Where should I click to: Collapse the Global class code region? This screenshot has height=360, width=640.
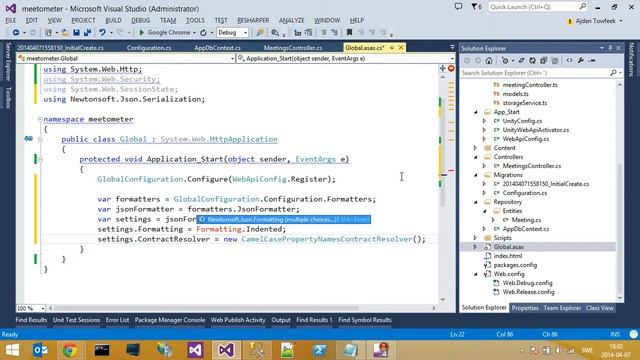40,139
